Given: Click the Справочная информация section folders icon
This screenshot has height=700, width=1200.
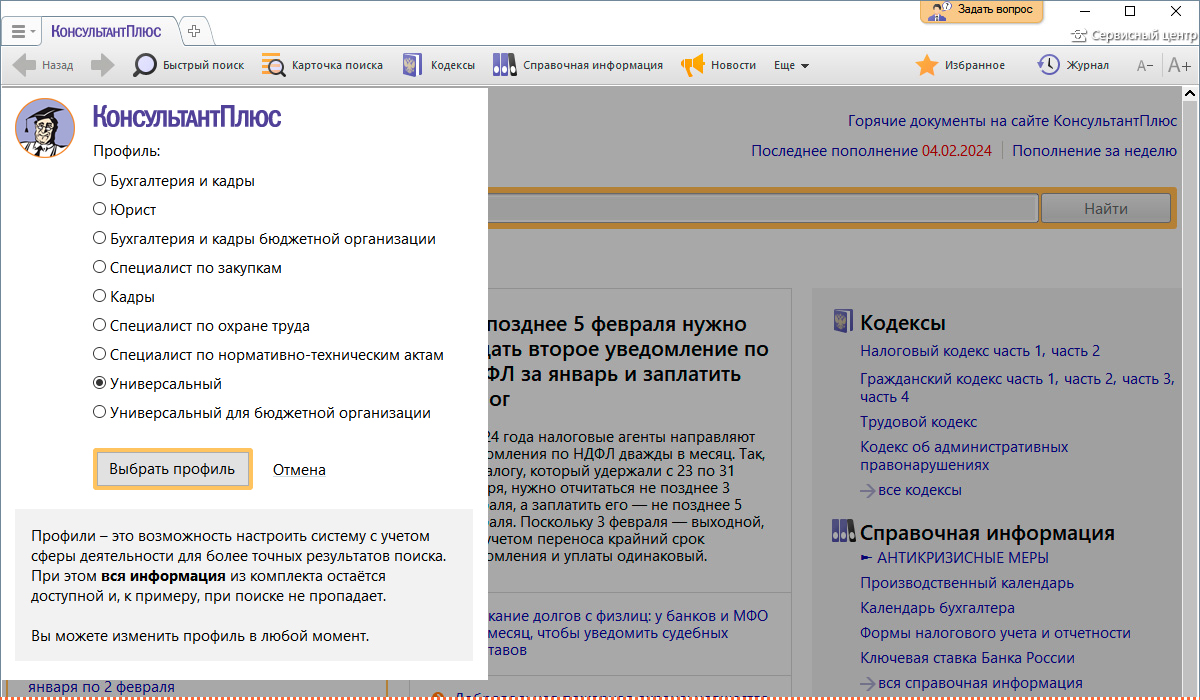Looking at the screenshot, I should (x=843, y=531).
